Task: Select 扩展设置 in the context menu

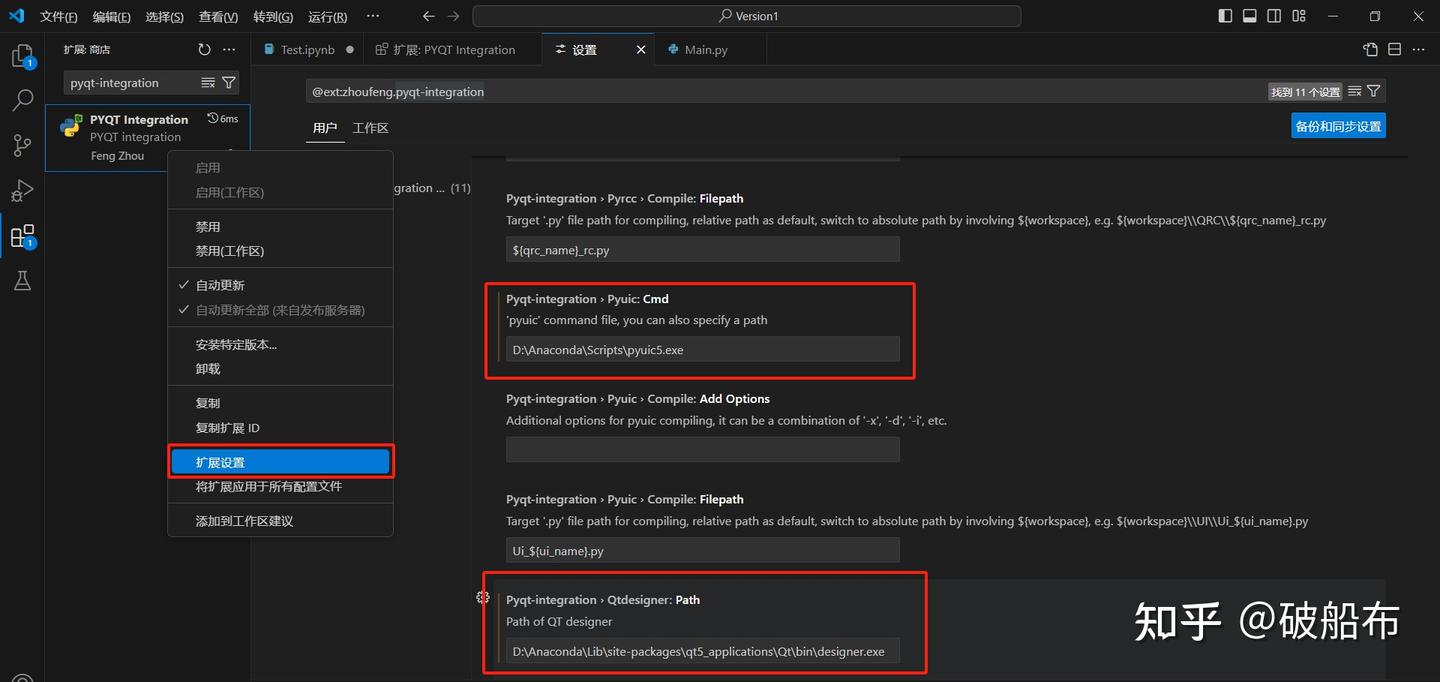Action: [280, 462]
